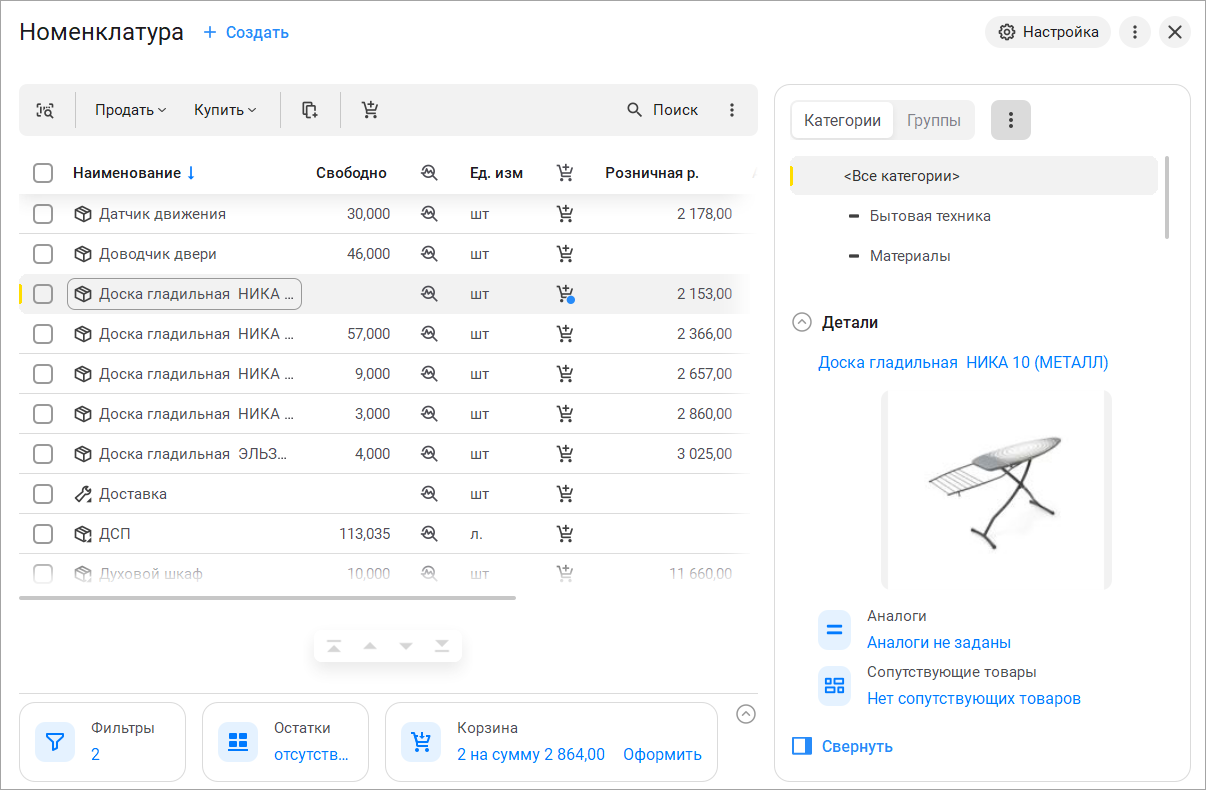Add Датчик движения to cart
The image size is (1206, 790).
(565, 213)
